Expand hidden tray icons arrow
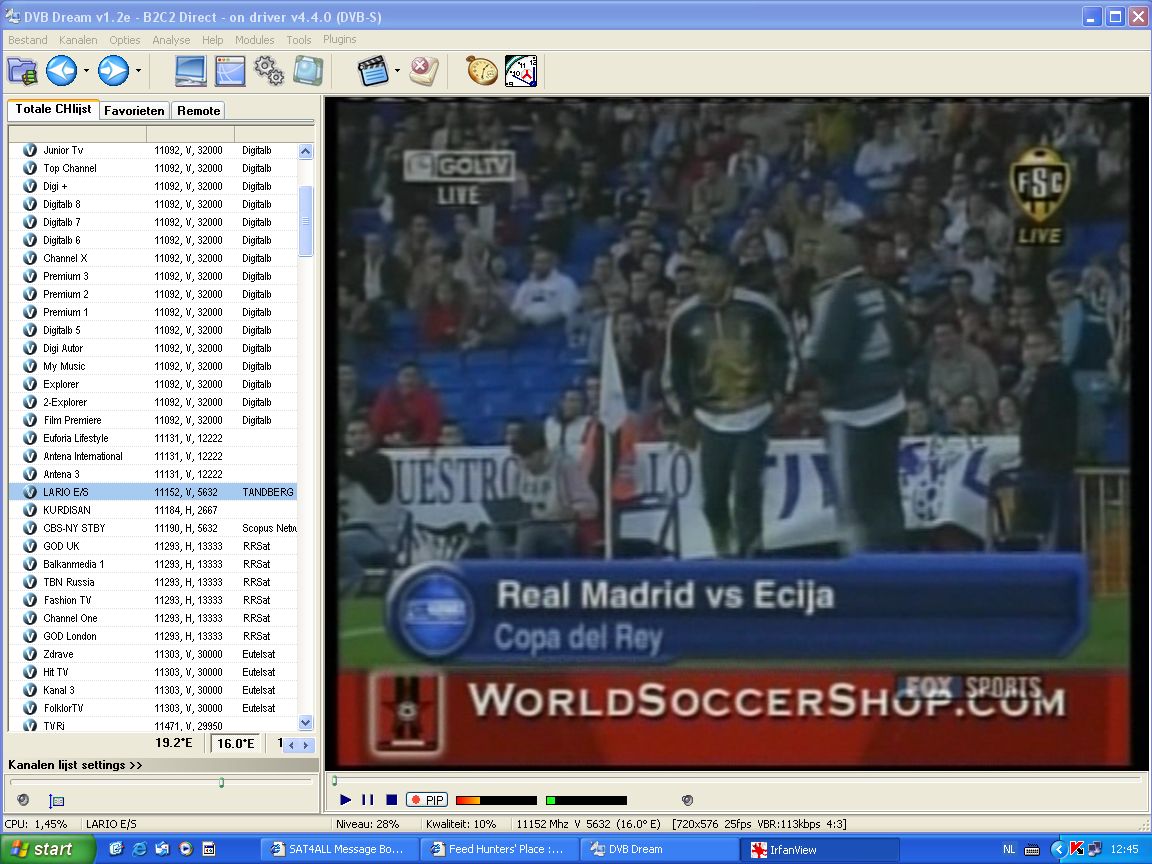The image size is (1152, 864). click(1058, 849)
